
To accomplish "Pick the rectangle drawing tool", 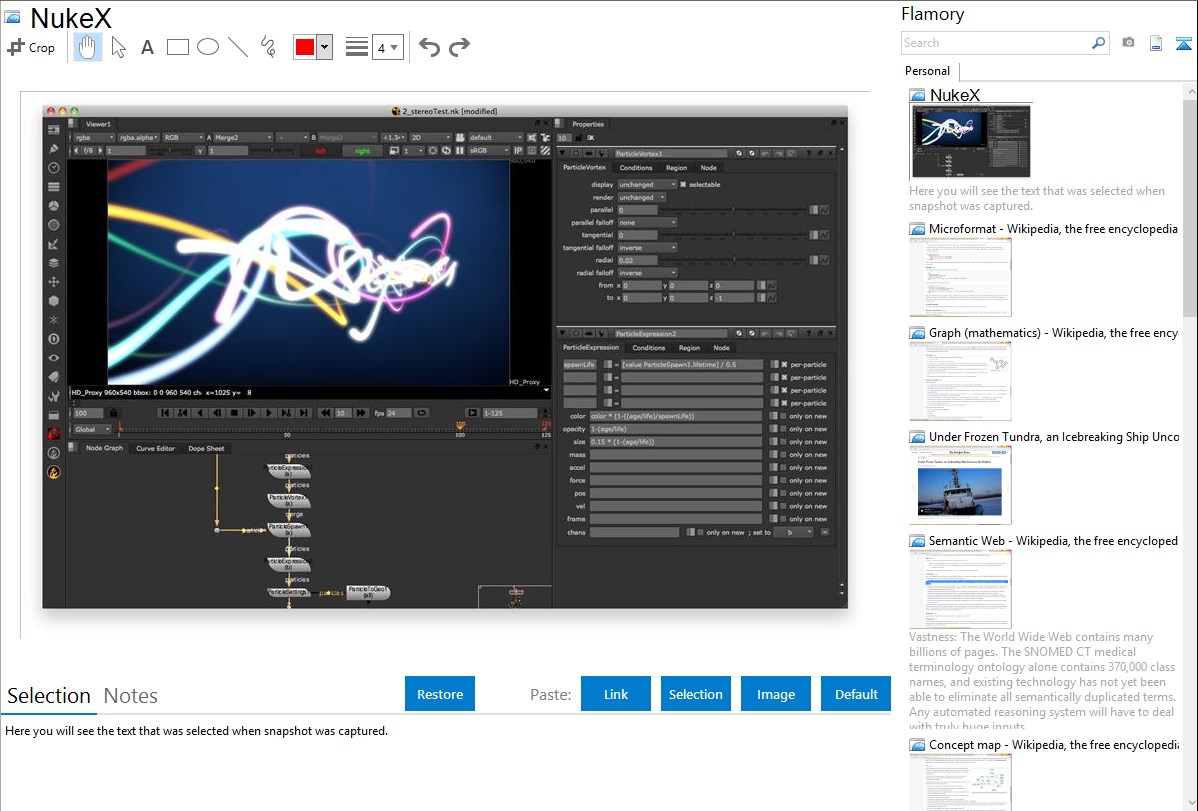I will coord(177,47).
